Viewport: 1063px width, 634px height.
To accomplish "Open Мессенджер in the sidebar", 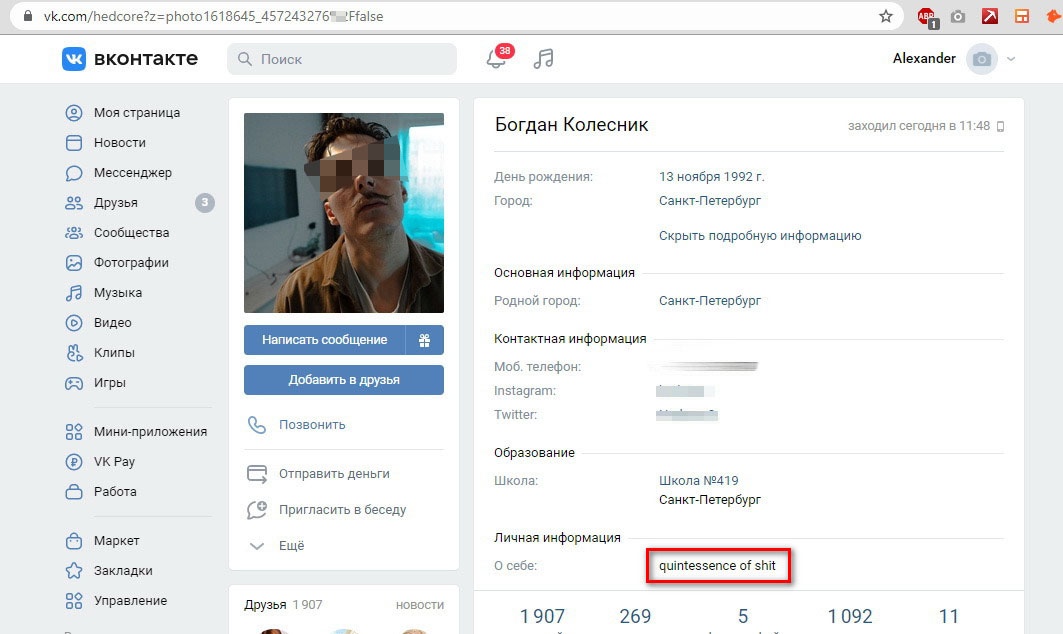I will 132,172.
